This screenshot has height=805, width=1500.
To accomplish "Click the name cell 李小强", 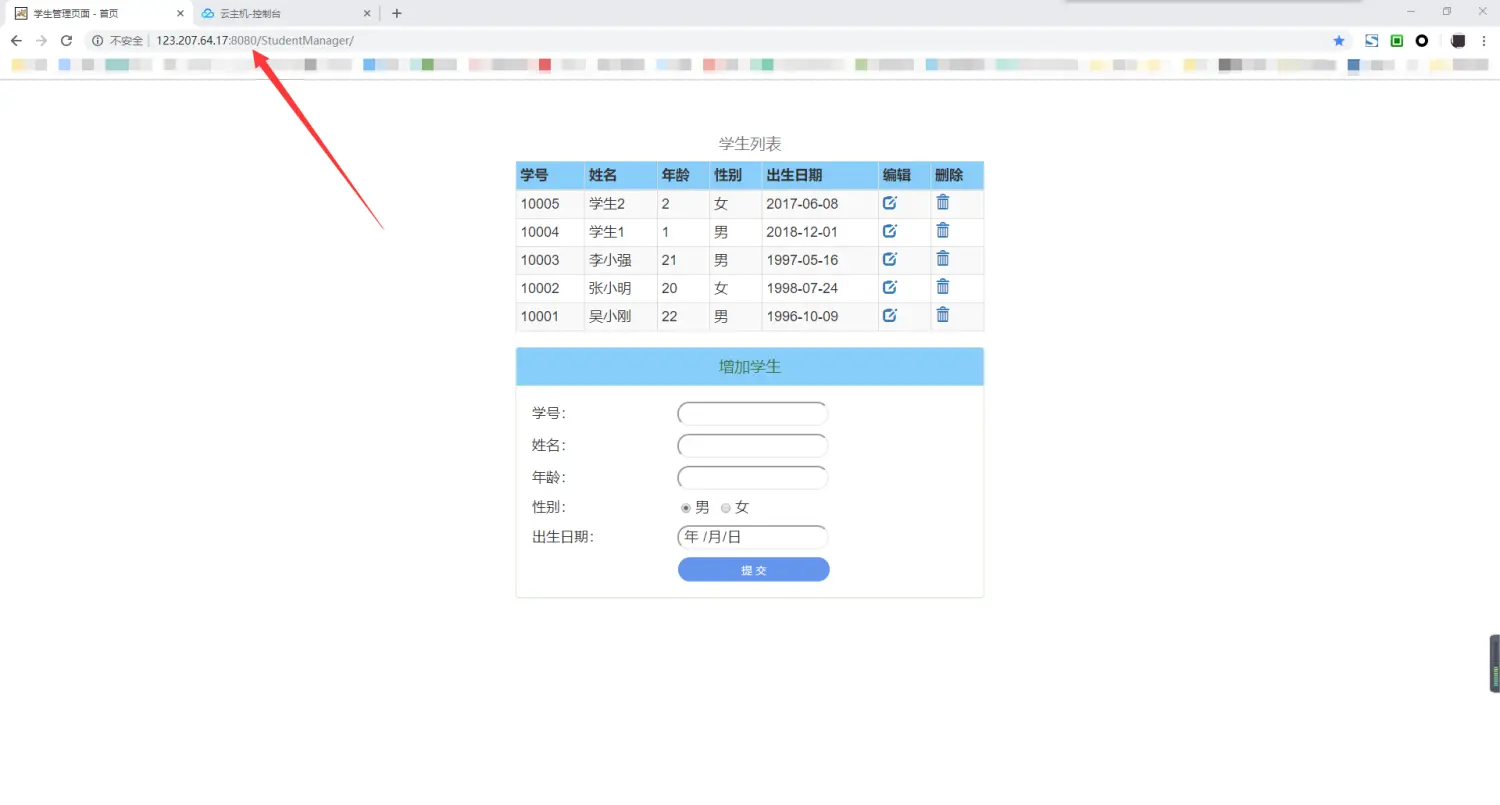I will tap(621, 260).
